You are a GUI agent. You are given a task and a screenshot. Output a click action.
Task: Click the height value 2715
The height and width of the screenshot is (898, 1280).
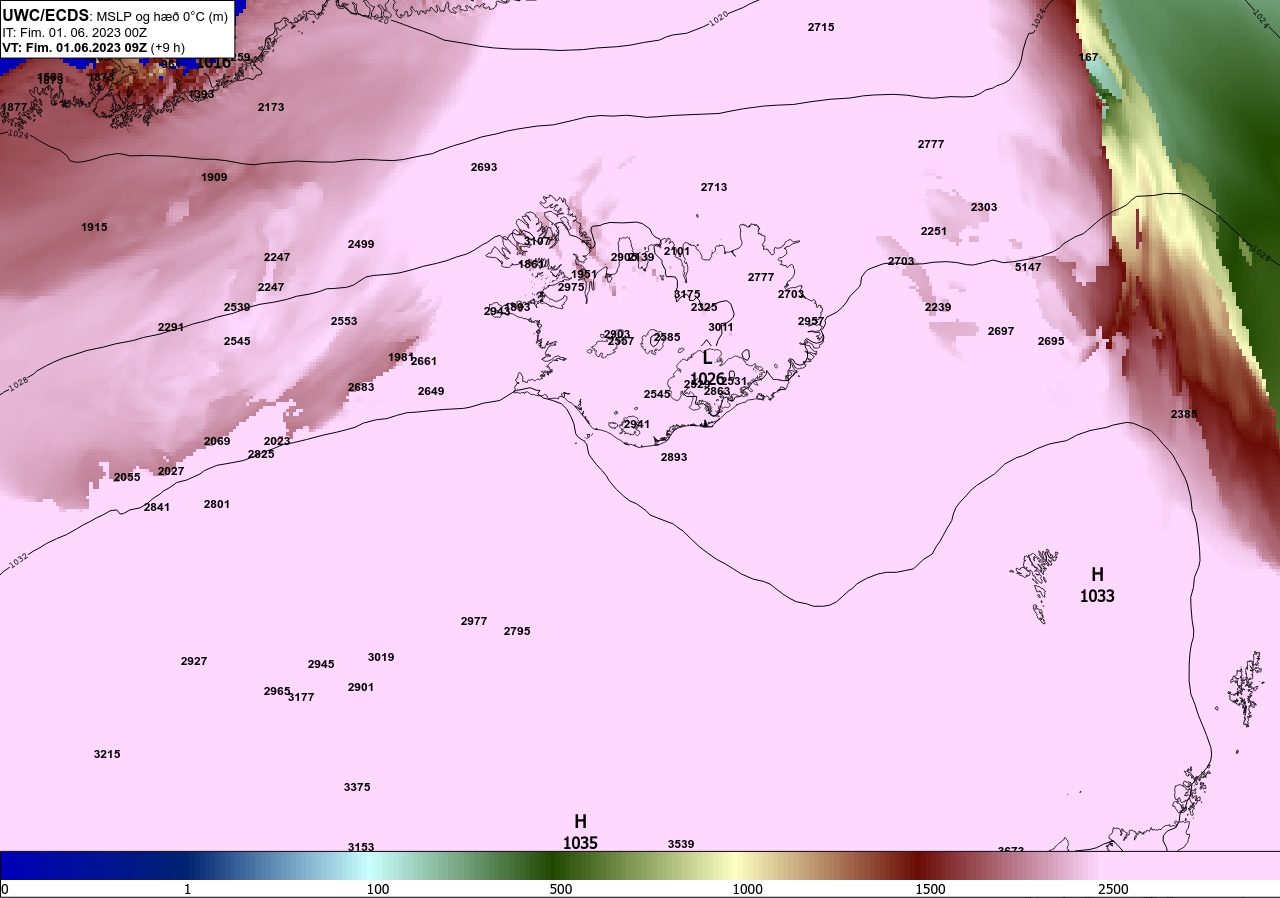click(x=821, y=27)
